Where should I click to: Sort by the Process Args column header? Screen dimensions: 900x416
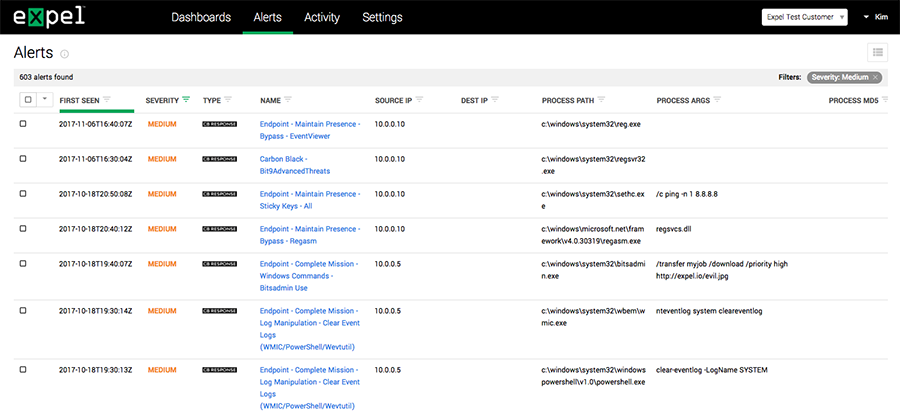click(x=683, y=100)
